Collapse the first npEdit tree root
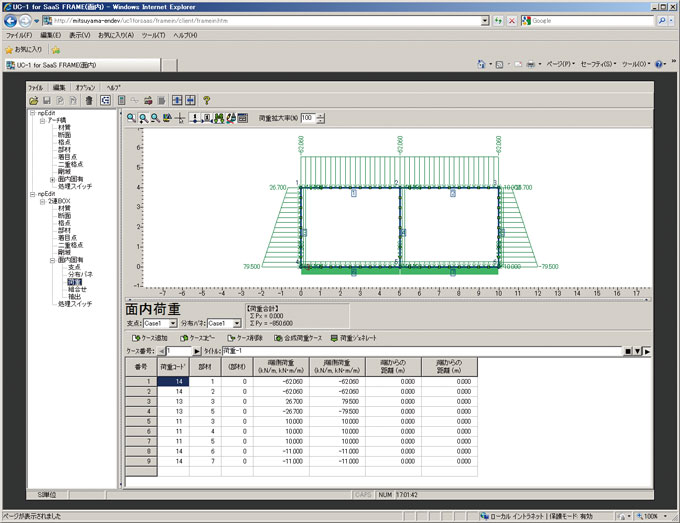 [x=32, y=113]
